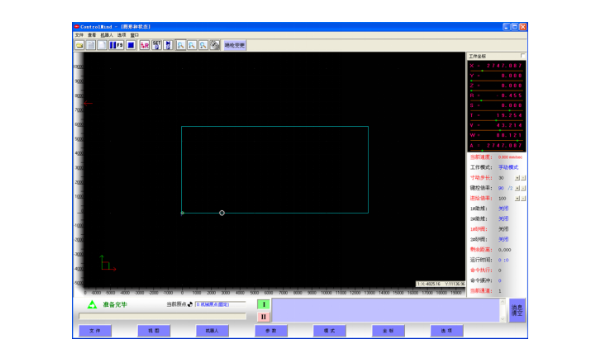Click the 消息清空 clear message button
The width and height of the screenshot is (606, 364).
(x=517, y=310)
